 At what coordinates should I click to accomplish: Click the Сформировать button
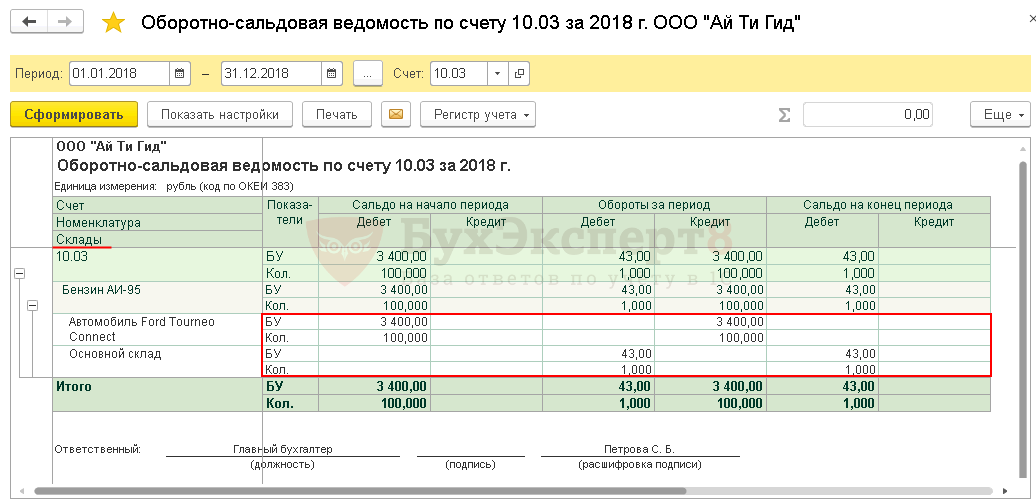(x=73, y=114)
